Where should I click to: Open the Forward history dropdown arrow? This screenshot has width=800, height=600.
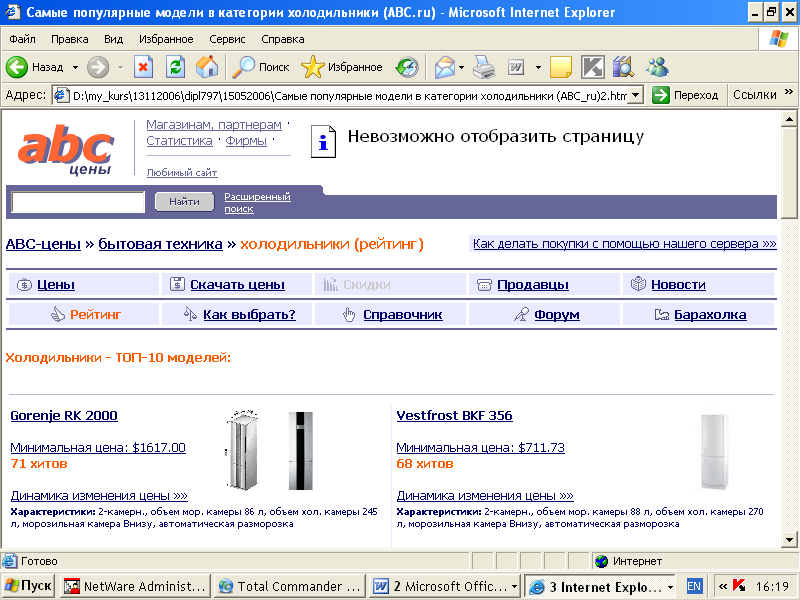tap(121, 67)
